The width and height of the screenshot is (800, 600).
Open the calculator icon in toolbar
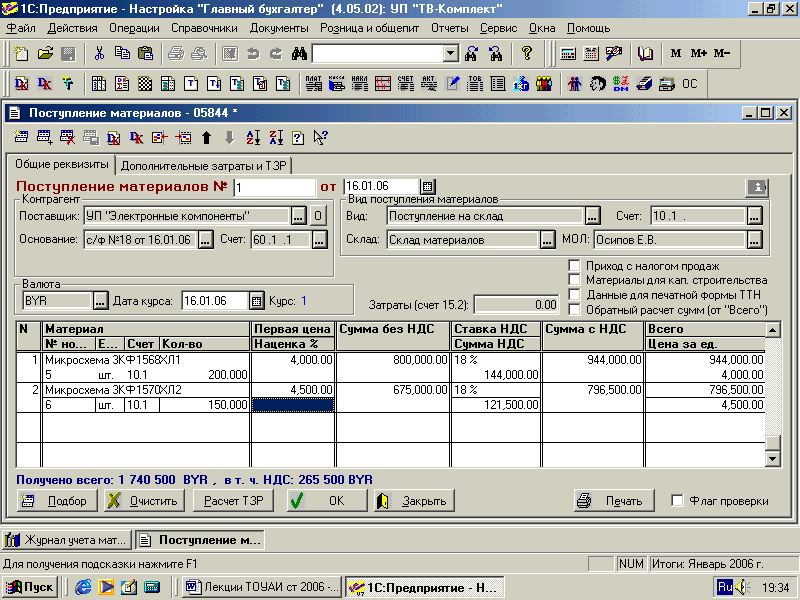click(x=568, y=53)
